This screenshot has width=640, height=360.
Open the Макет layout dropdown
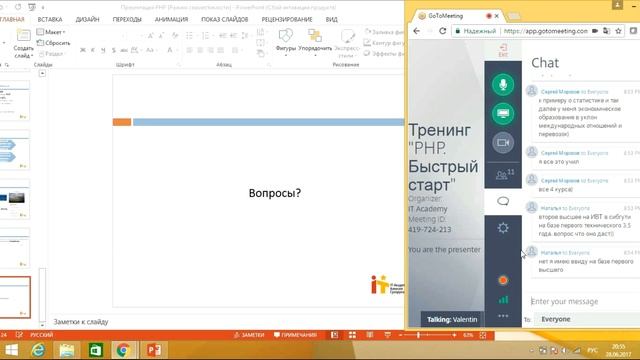click(x=51, y=32)
